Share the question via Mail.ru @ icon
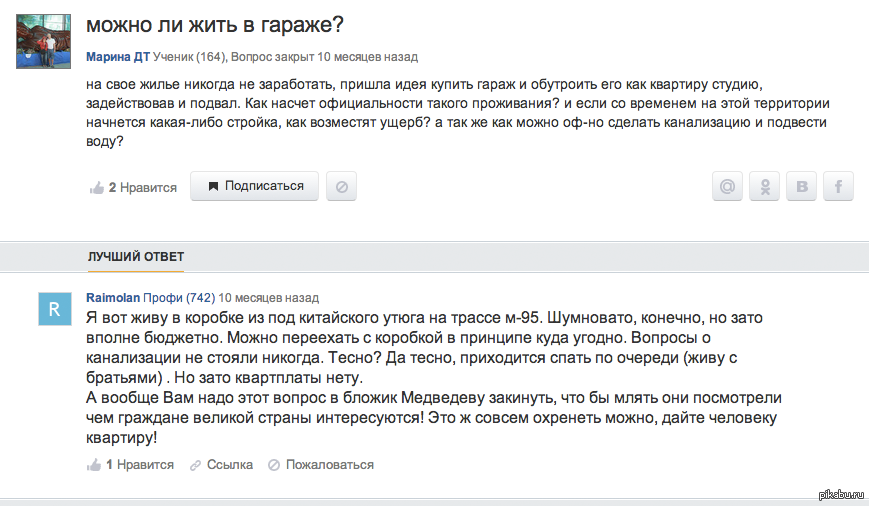The image size is (869, 506). click(x=728, y=186)
